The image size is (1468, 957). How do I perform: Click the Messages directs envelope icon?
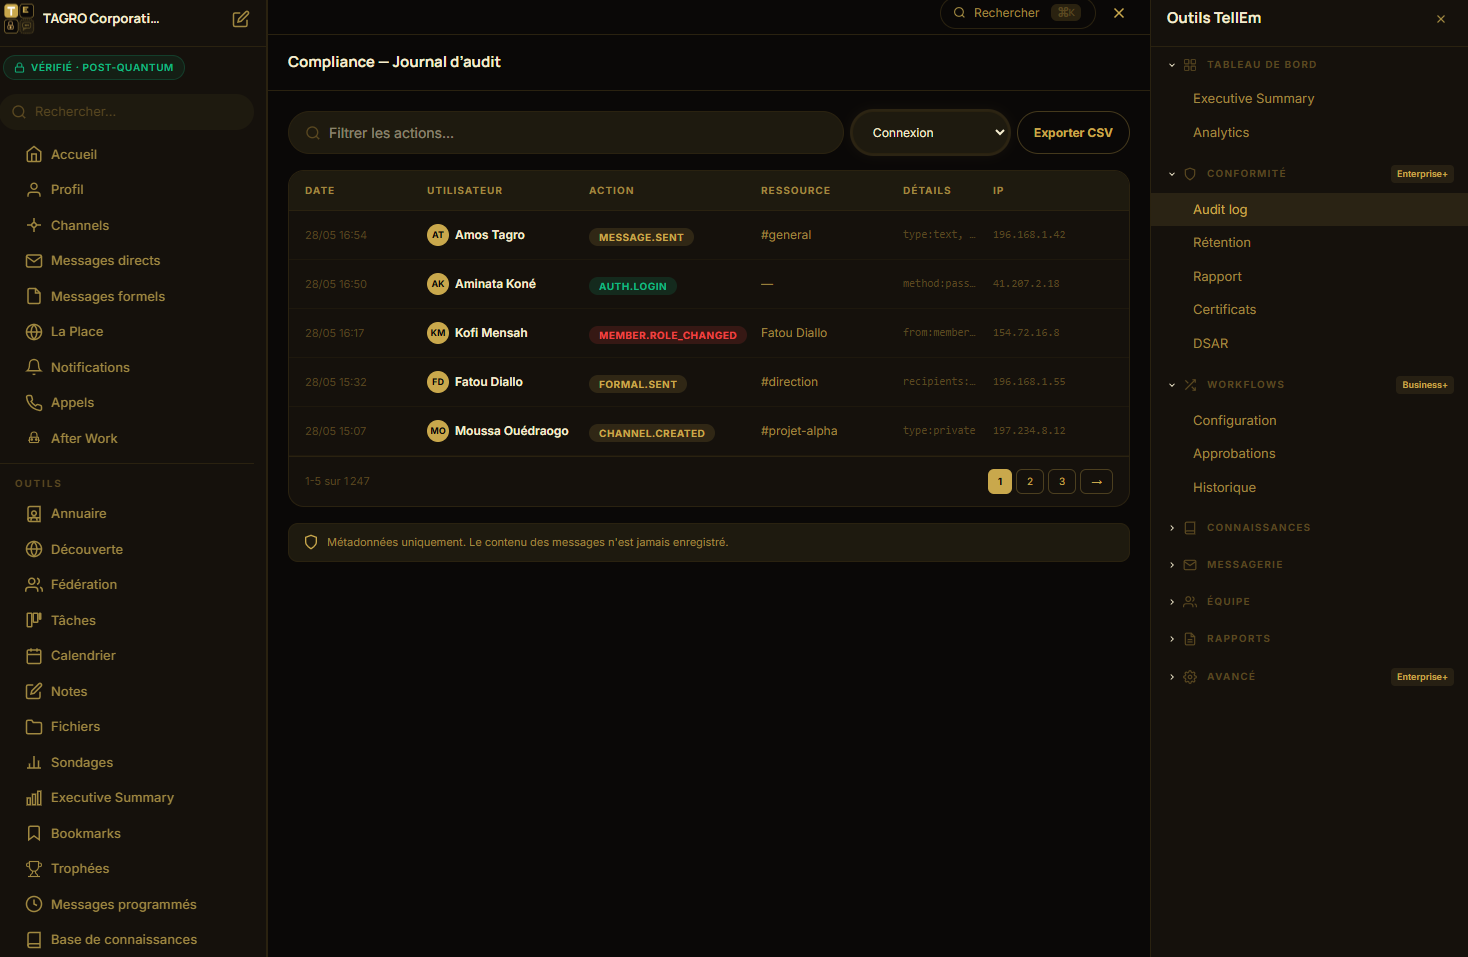tap(34, 260)
